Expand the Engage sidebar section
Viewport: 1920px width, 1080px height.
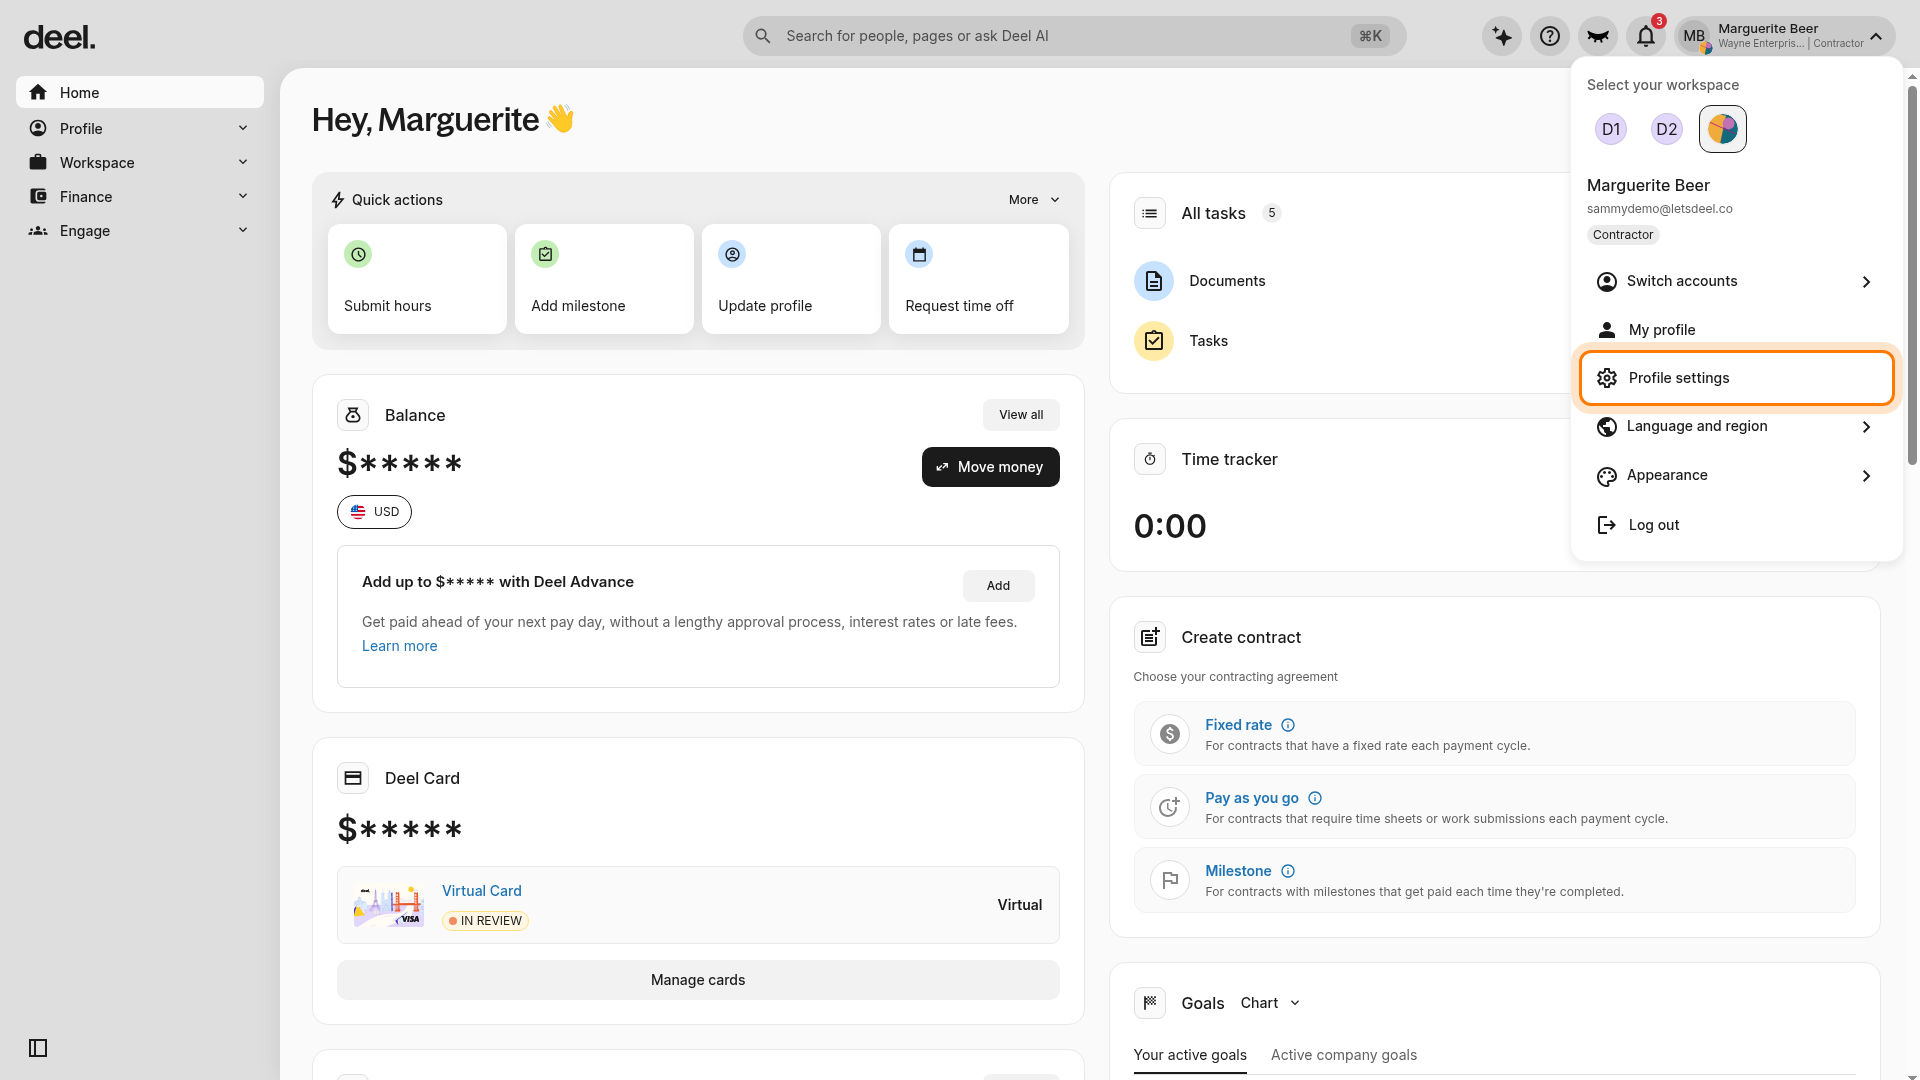tap(140, 230)
